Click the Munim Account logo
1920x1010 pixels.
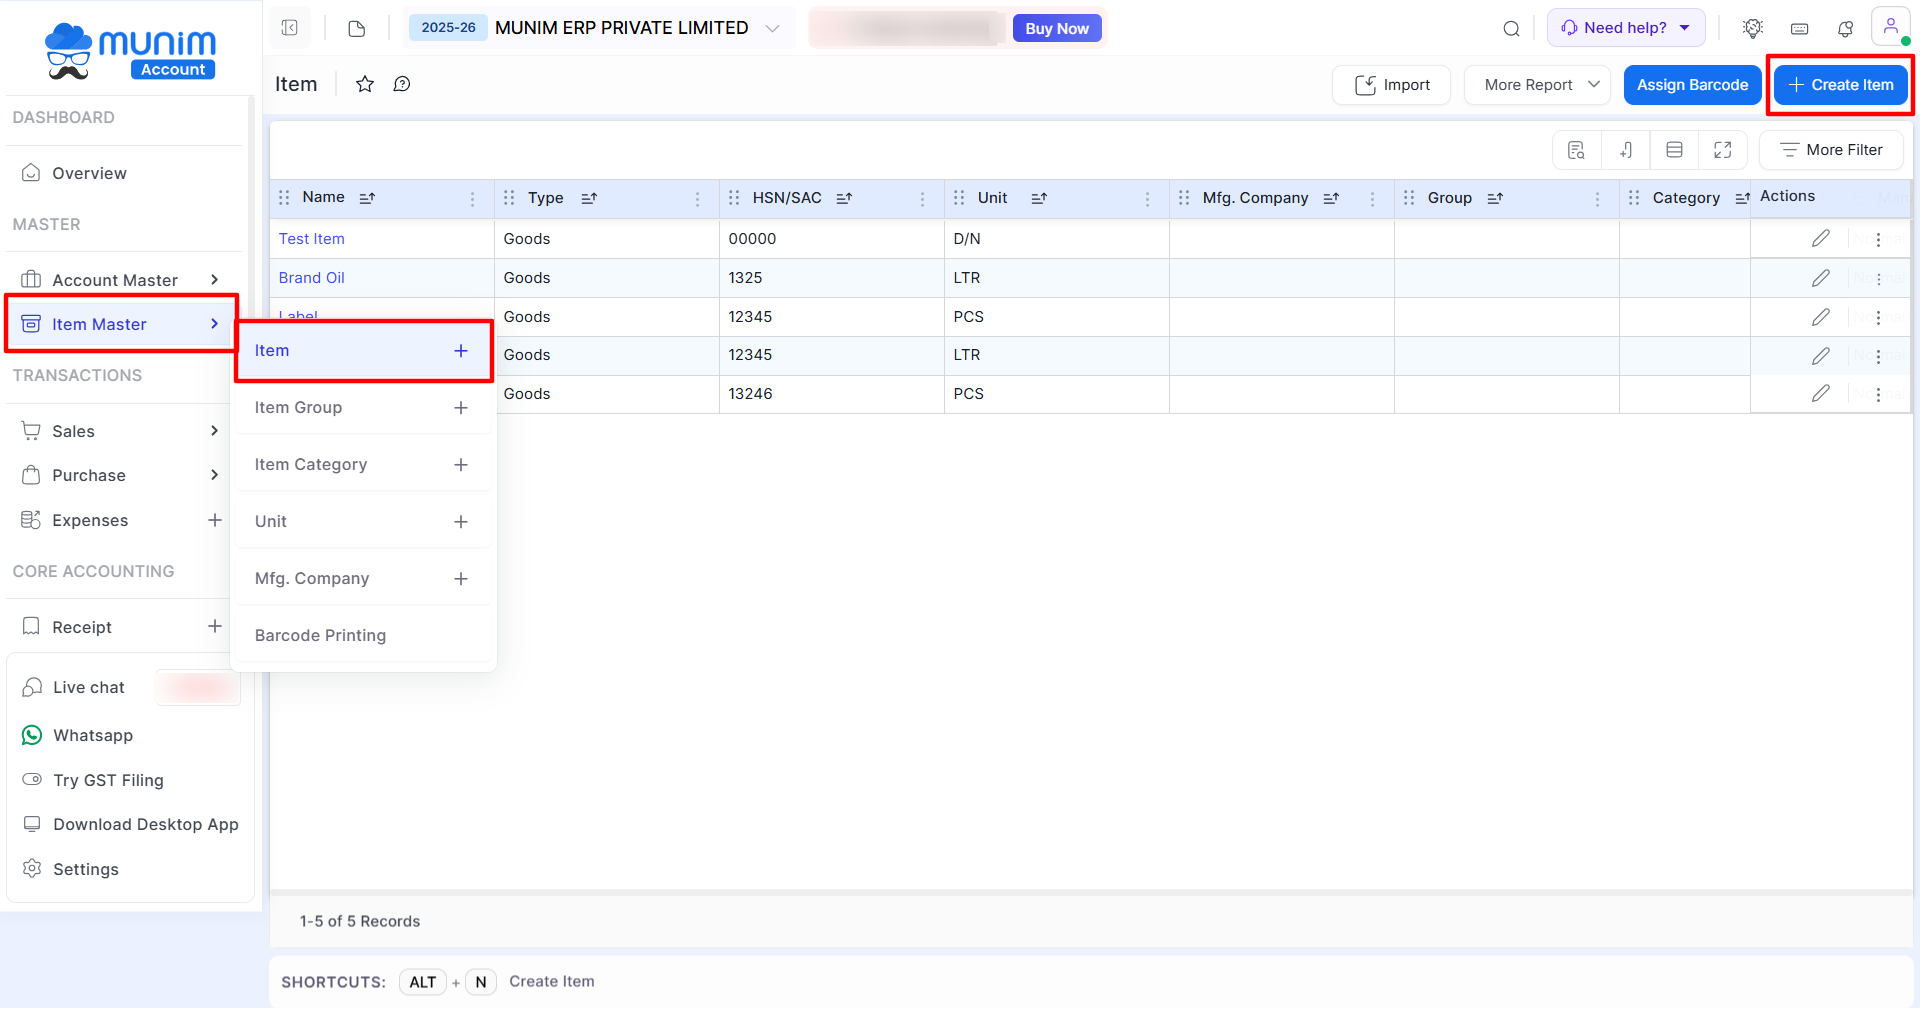(130, 50)
